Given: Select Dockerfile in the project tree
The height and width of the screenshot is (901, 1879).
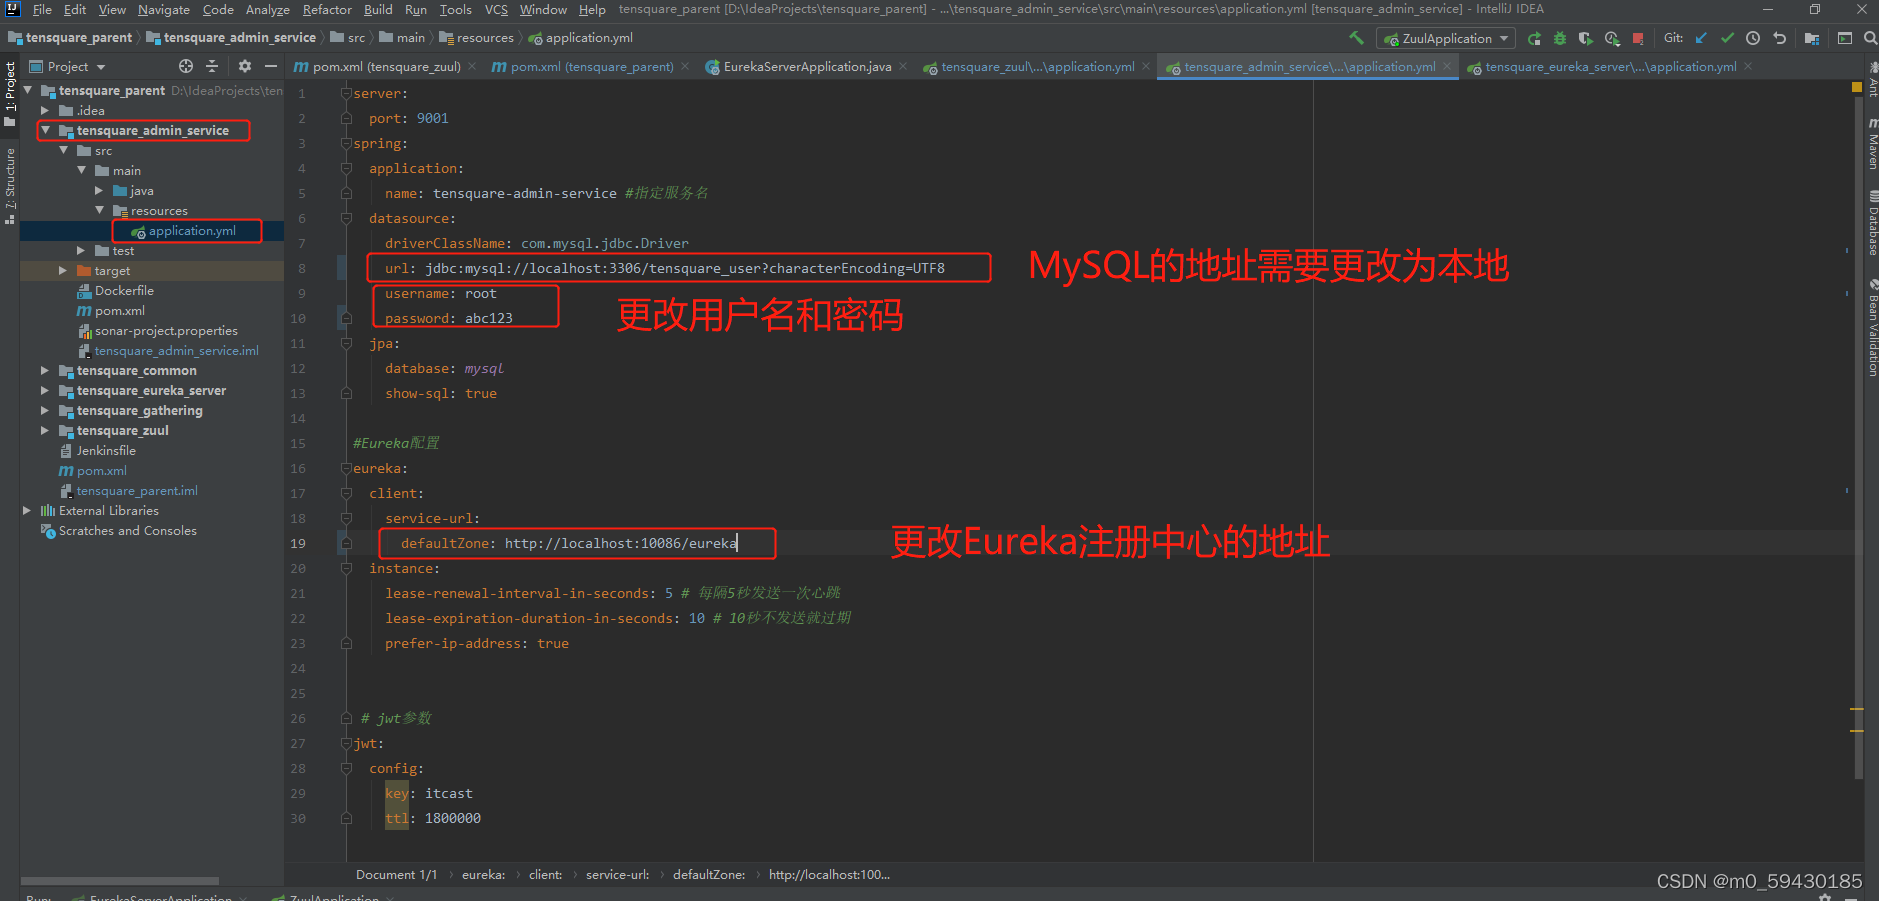Looking at the screenshot, I should (124, 291).
